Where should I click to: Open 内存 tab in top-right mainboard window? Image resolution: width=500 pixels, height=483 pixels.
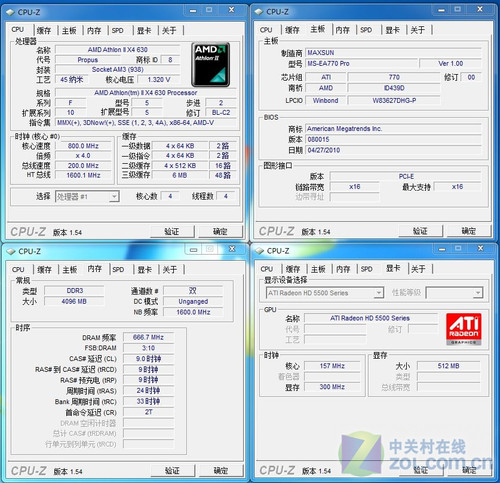(343, 30)
